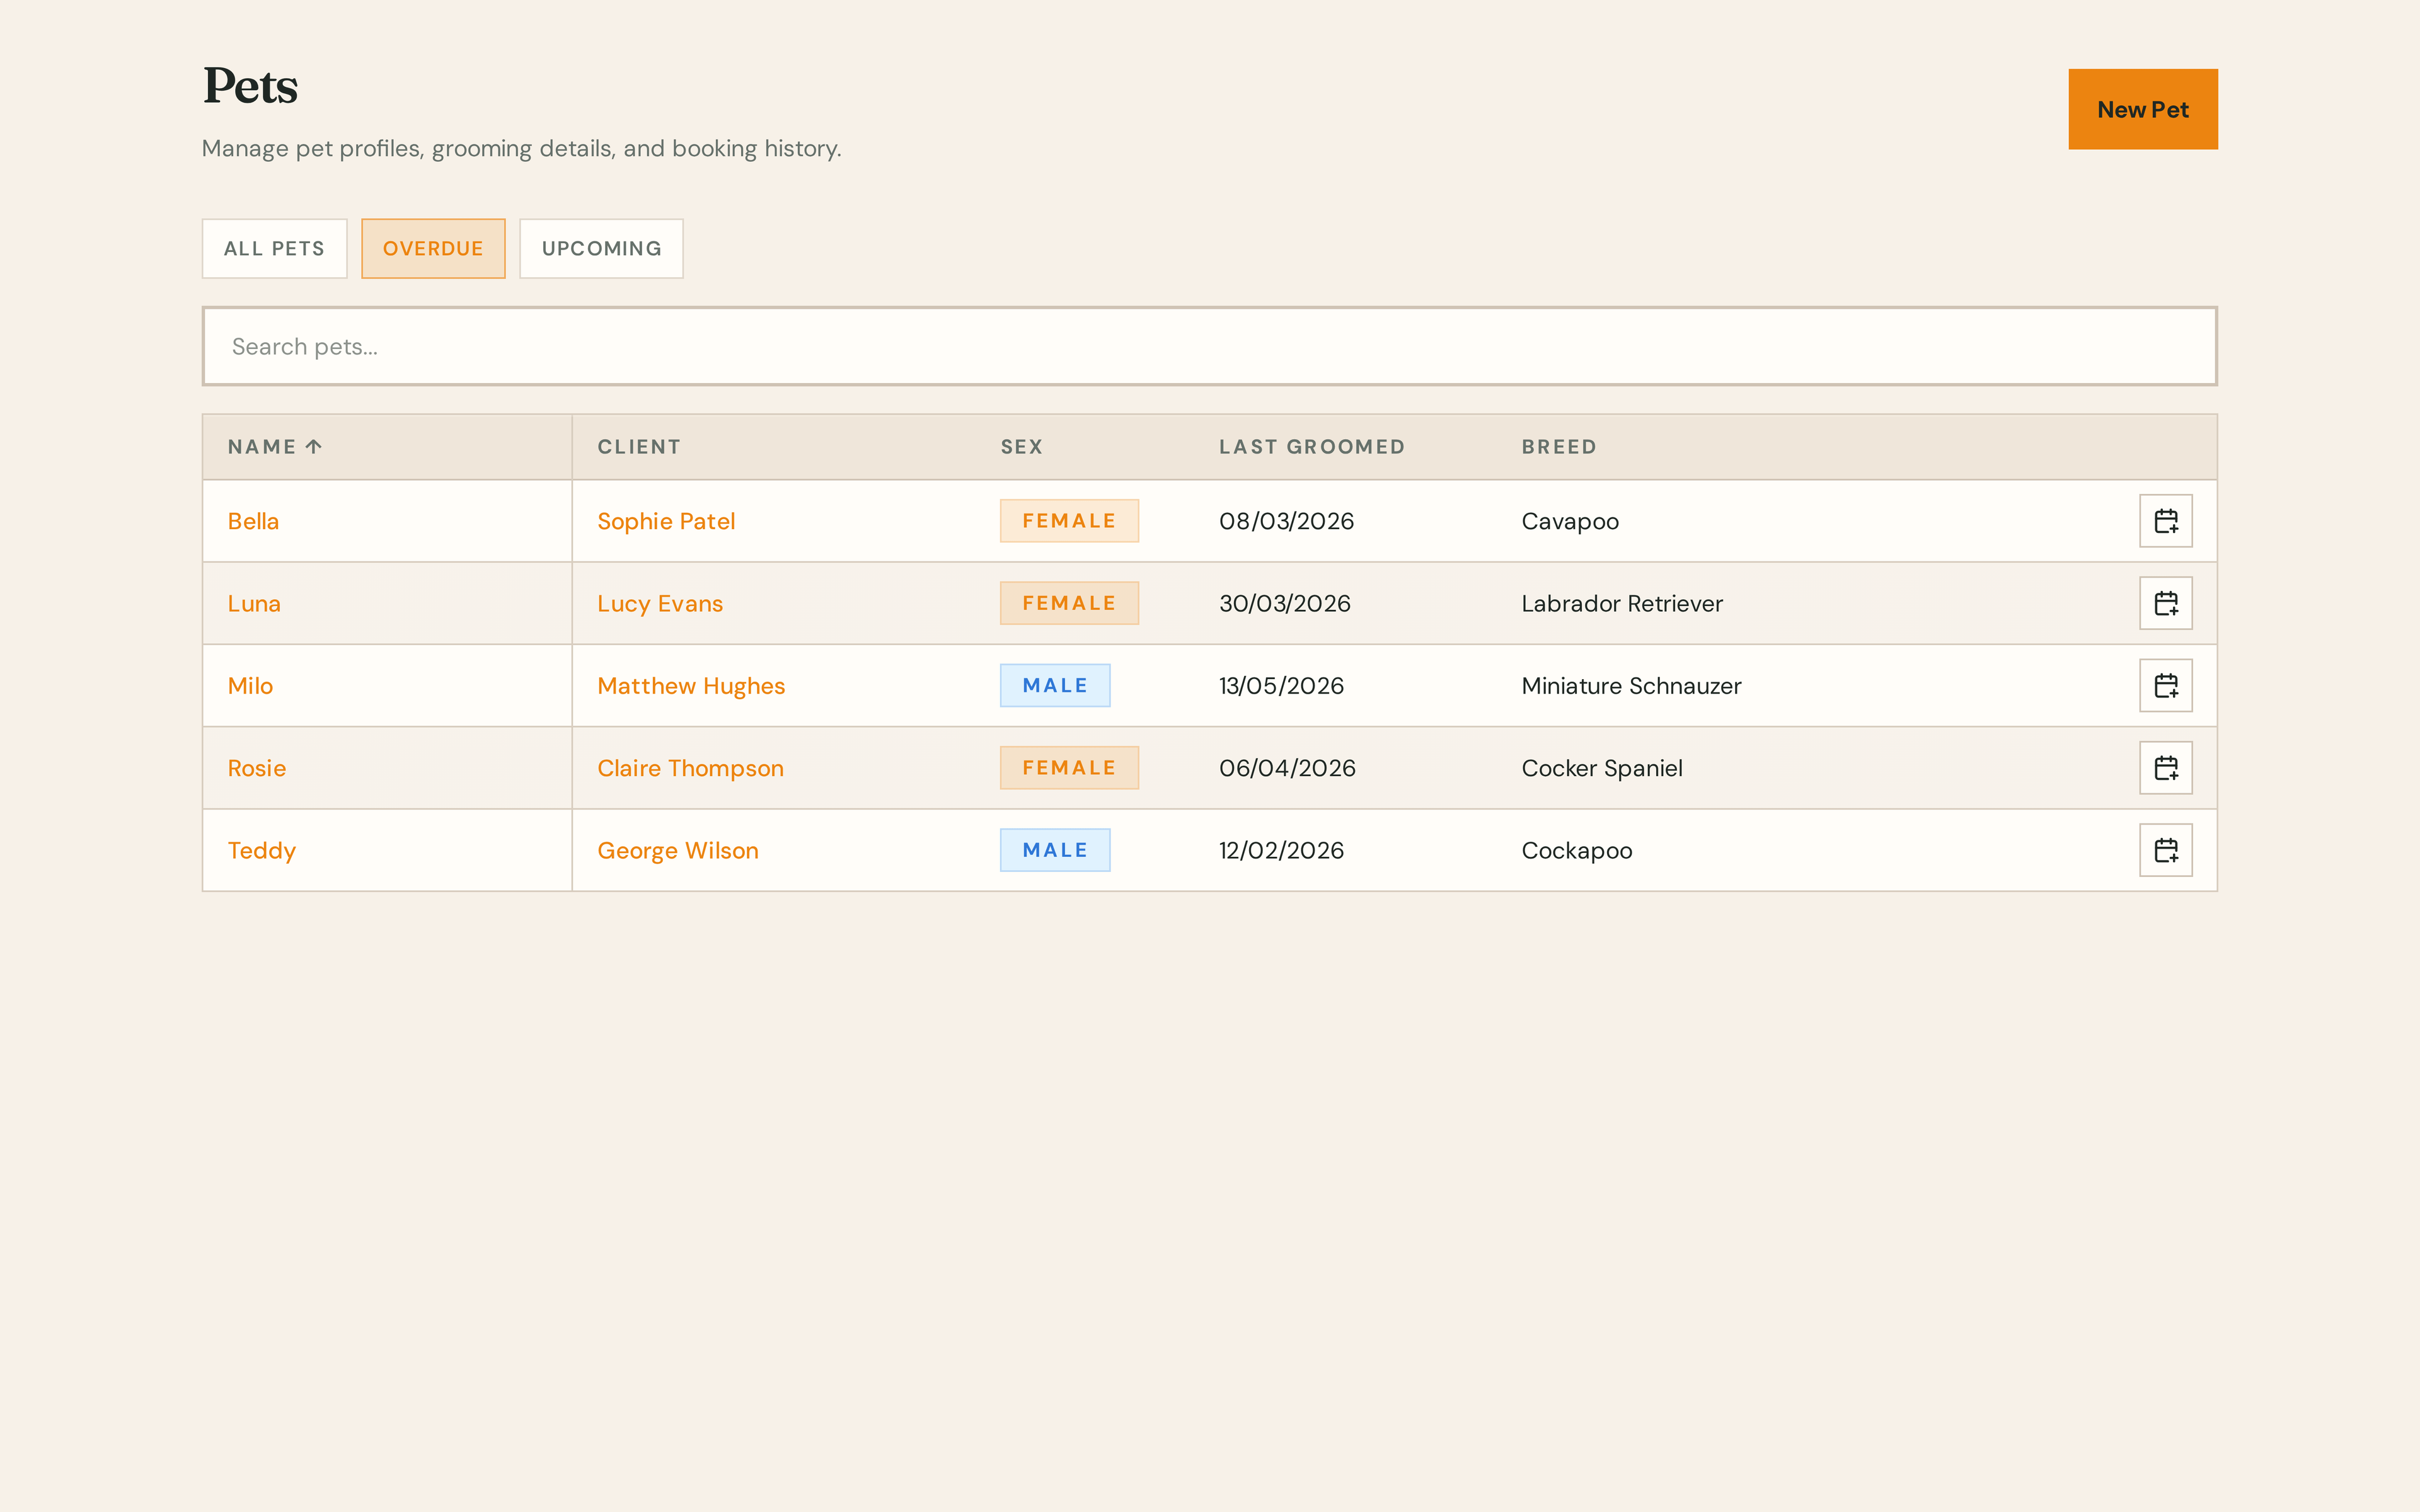Show the Upcoming tab
Viewport: 2420px width, 1512px height.
[601, 248]
